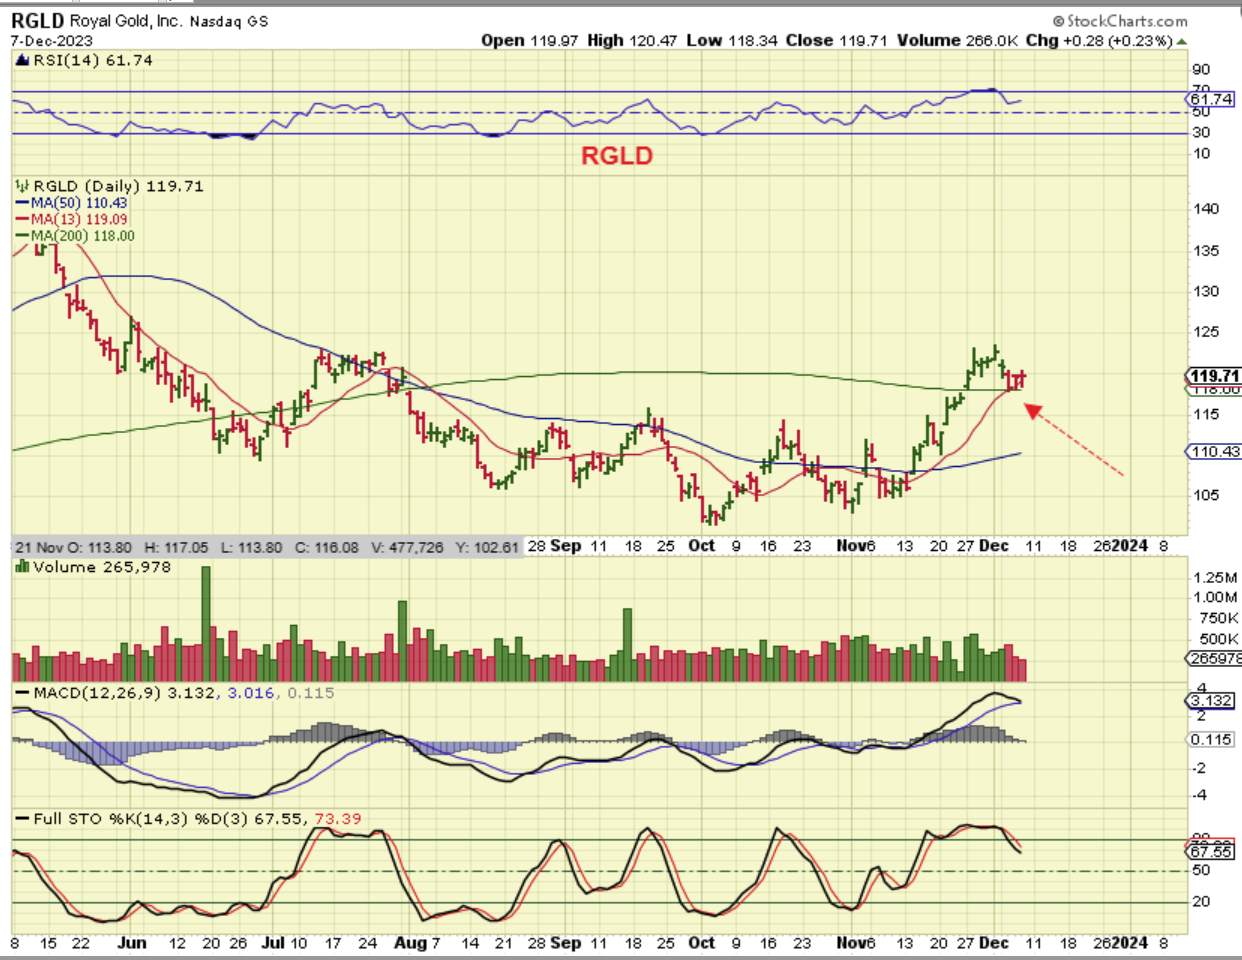Click the 7-Dec-2023 chart date
Screen dimensions: 1242x960
[x=52, y=41]
